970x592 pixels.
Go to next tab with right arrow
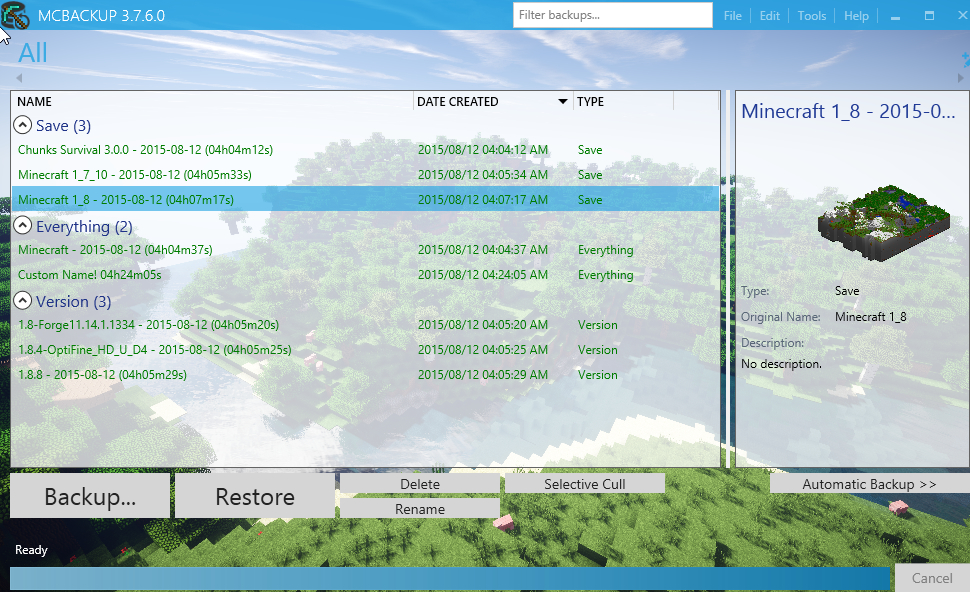961,78
